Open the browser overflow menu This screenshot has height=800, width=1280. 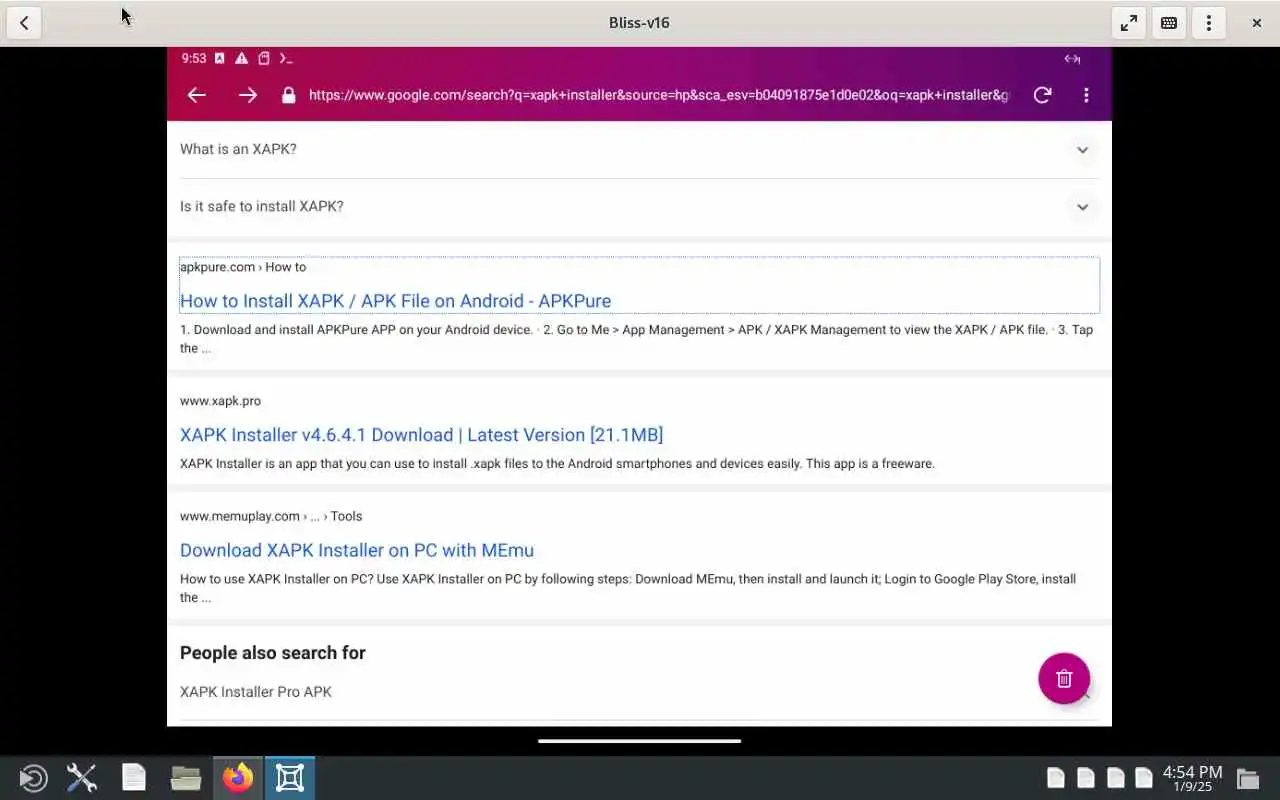click(x=1086, y=95)
